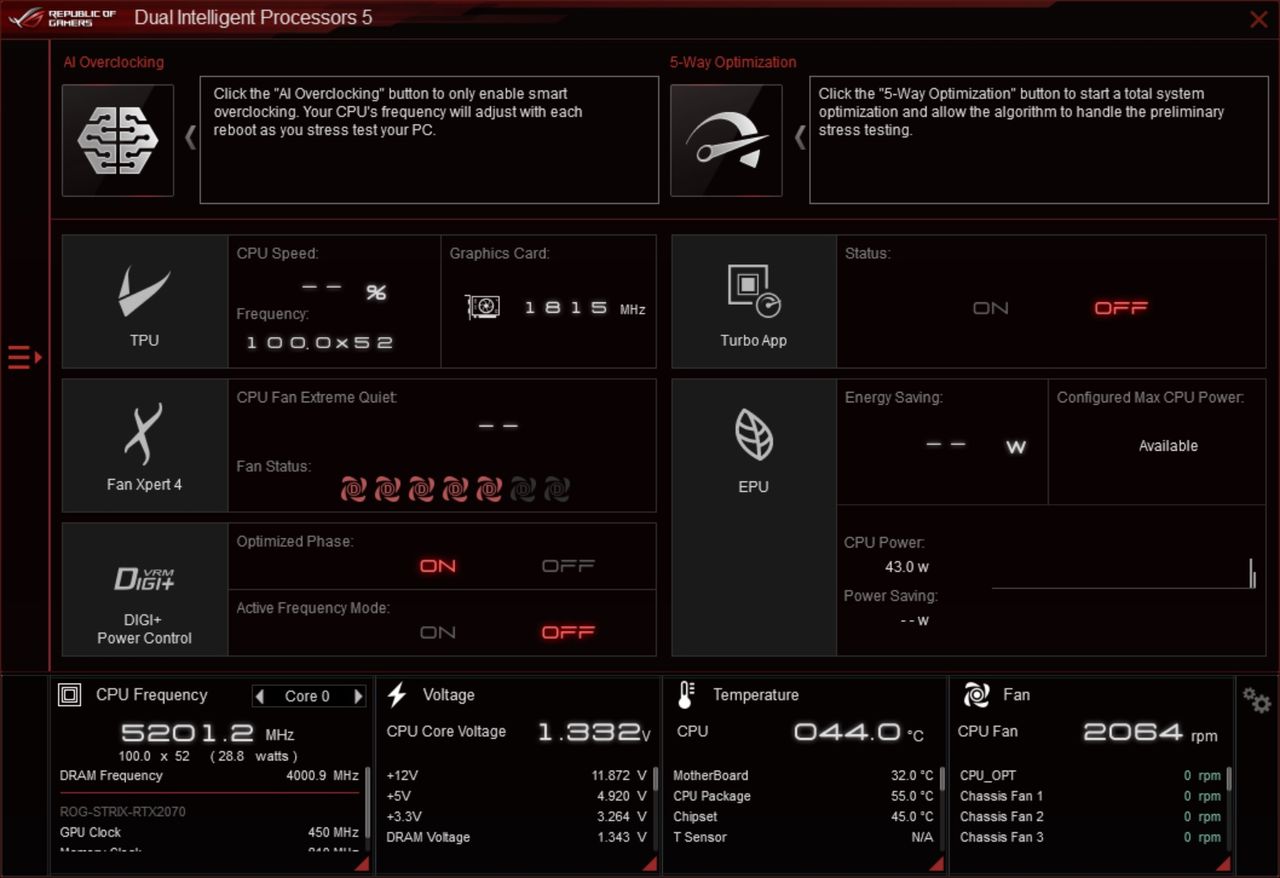Select previous core with left arrow
The width and height of the screenshot is (1280, 878).
pos(260,696)
